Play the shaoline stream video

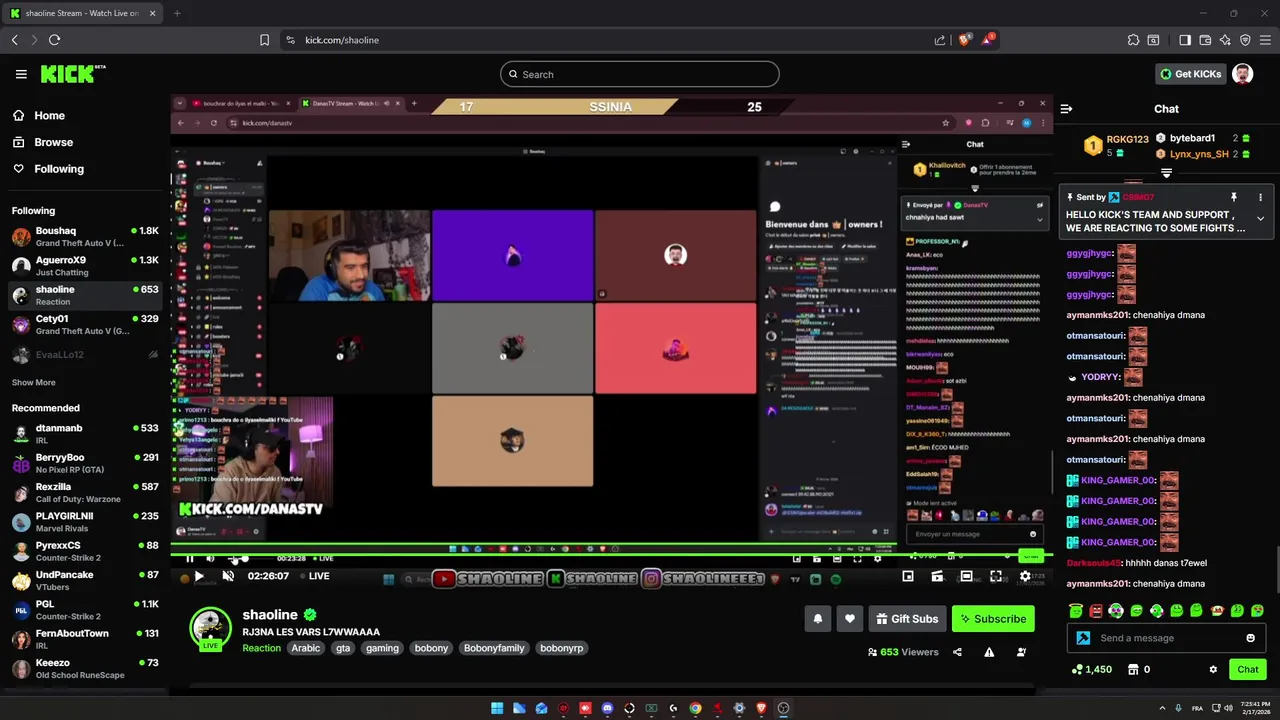click(198, 576)
